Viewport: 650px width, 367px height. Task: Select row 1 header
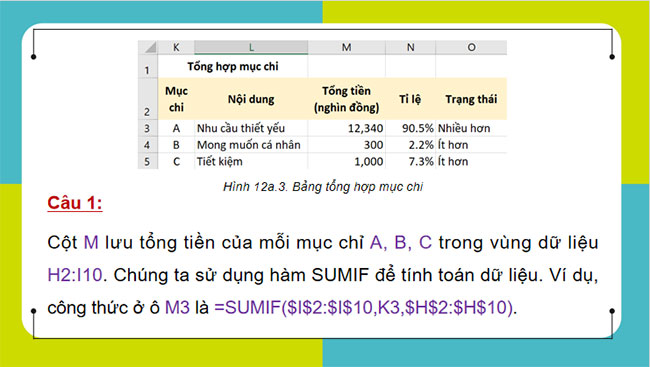[x=148, y=66]
